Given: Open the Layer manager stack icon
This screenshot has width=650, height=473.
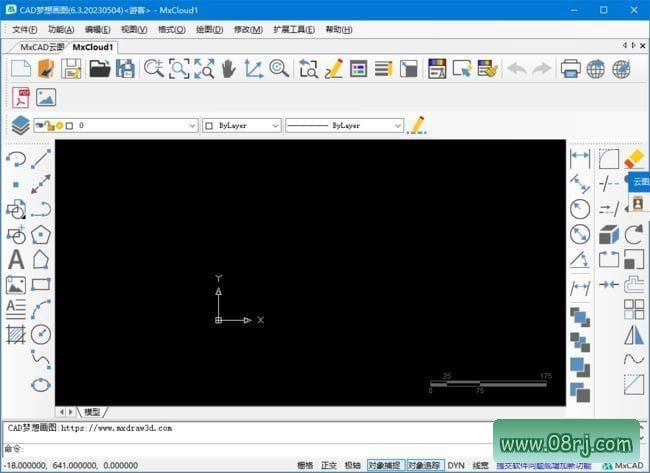Looking at the screenshot, I should (x=20, y=125).
